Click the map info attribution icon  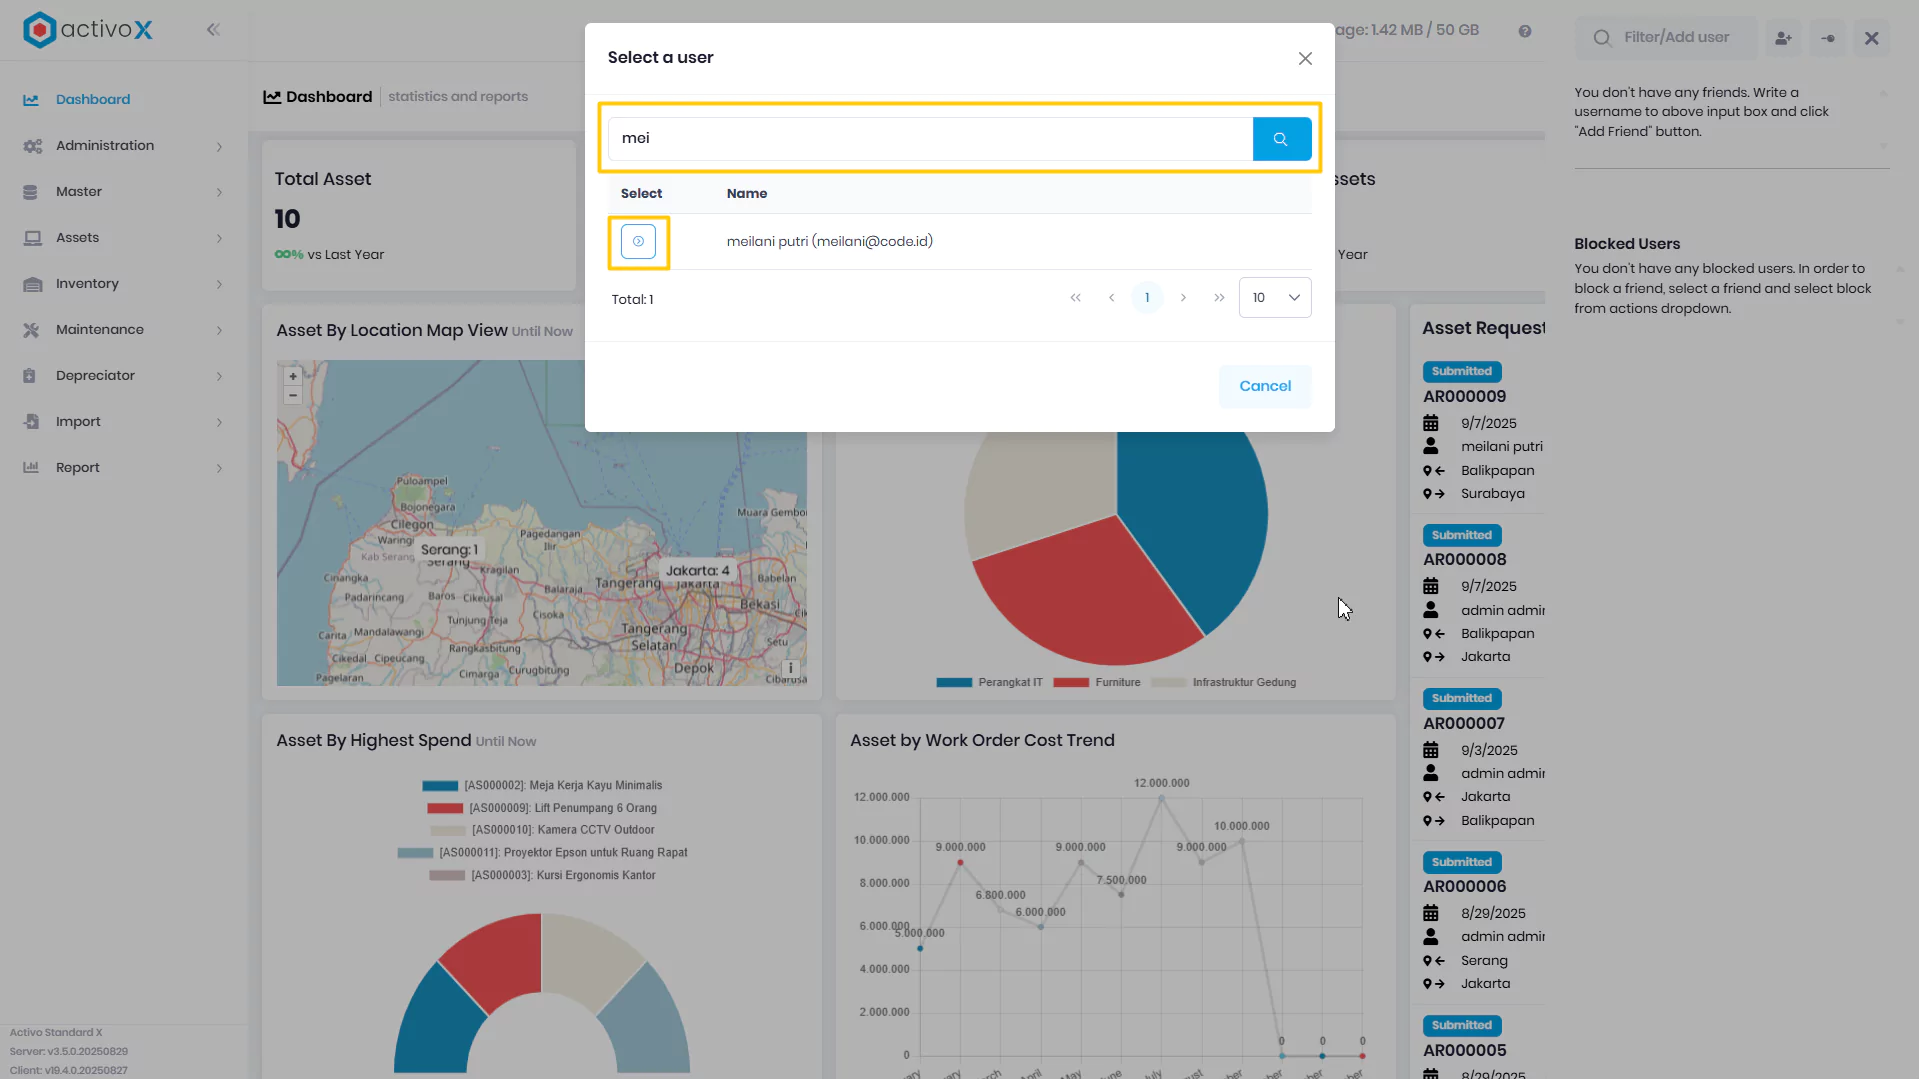790,668
